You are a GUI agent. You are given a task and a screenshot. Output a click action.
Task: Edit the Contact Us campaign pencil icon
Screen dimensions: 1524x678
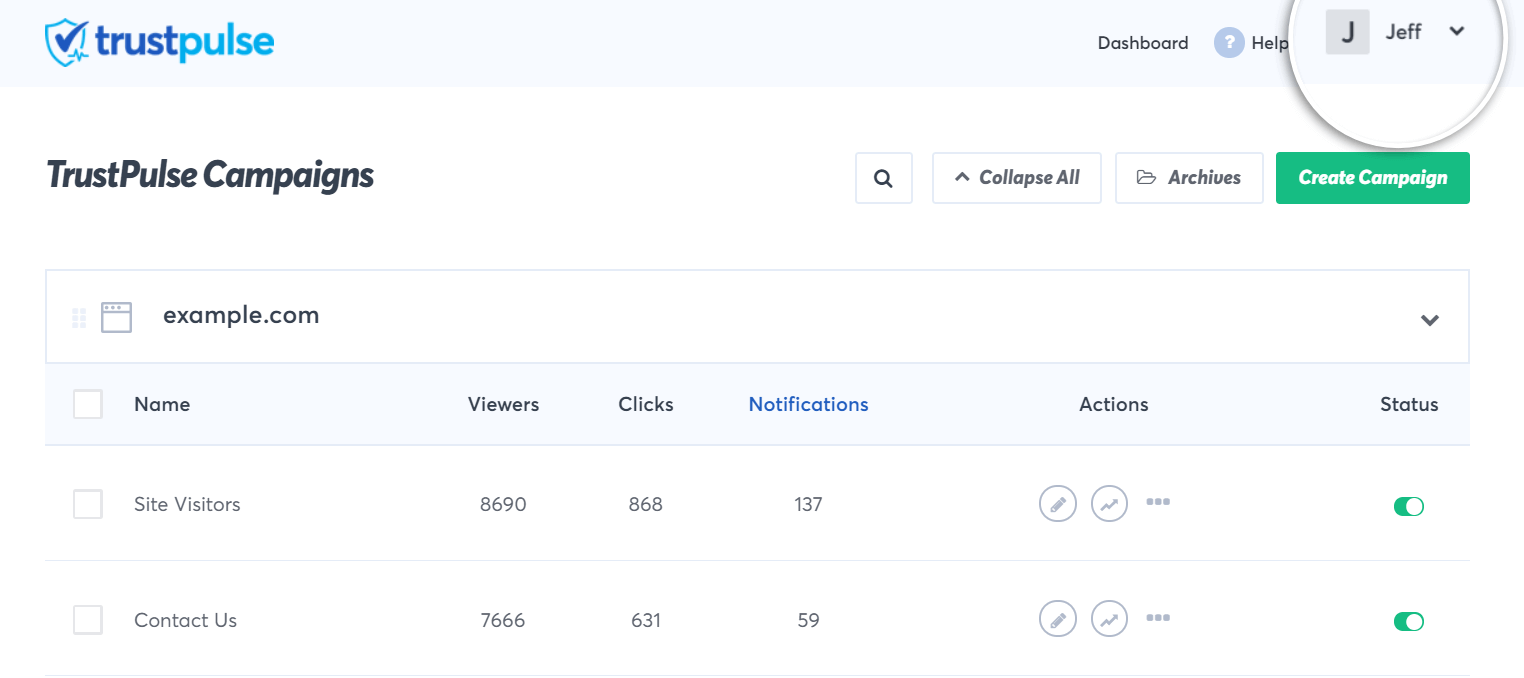point(1058,619)
